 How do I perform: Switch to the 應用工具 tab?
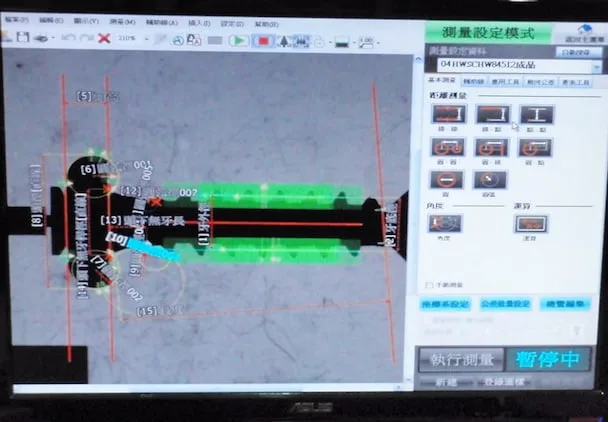click(x=505, y=82)
